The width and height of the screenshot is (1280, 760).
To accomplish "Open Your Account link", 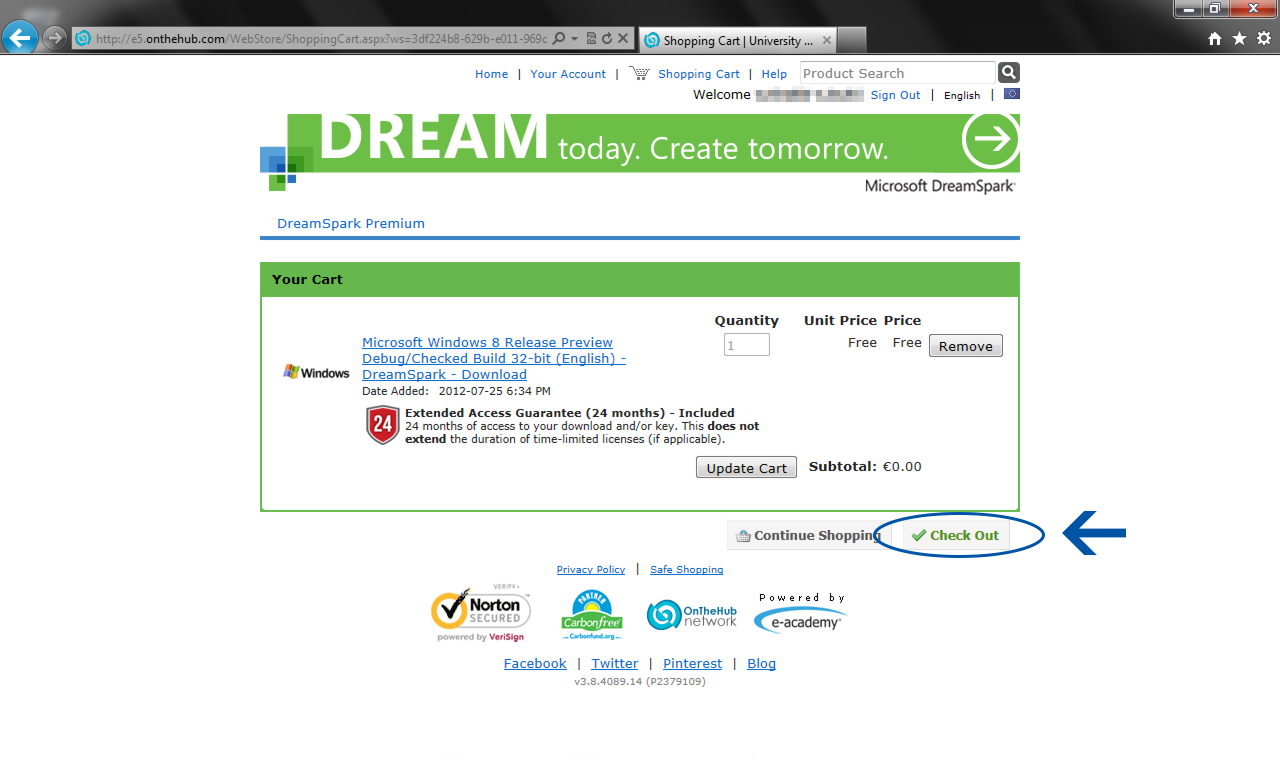I will point(568,74).
